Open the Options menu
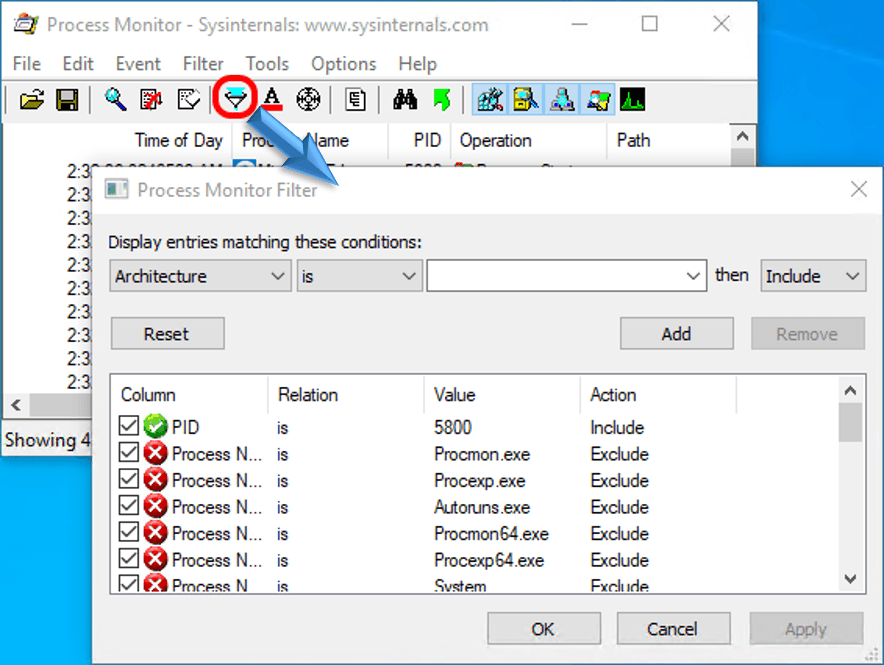Image resolution: width=884 pixels, height=665 pixels. tap(343, 64)
